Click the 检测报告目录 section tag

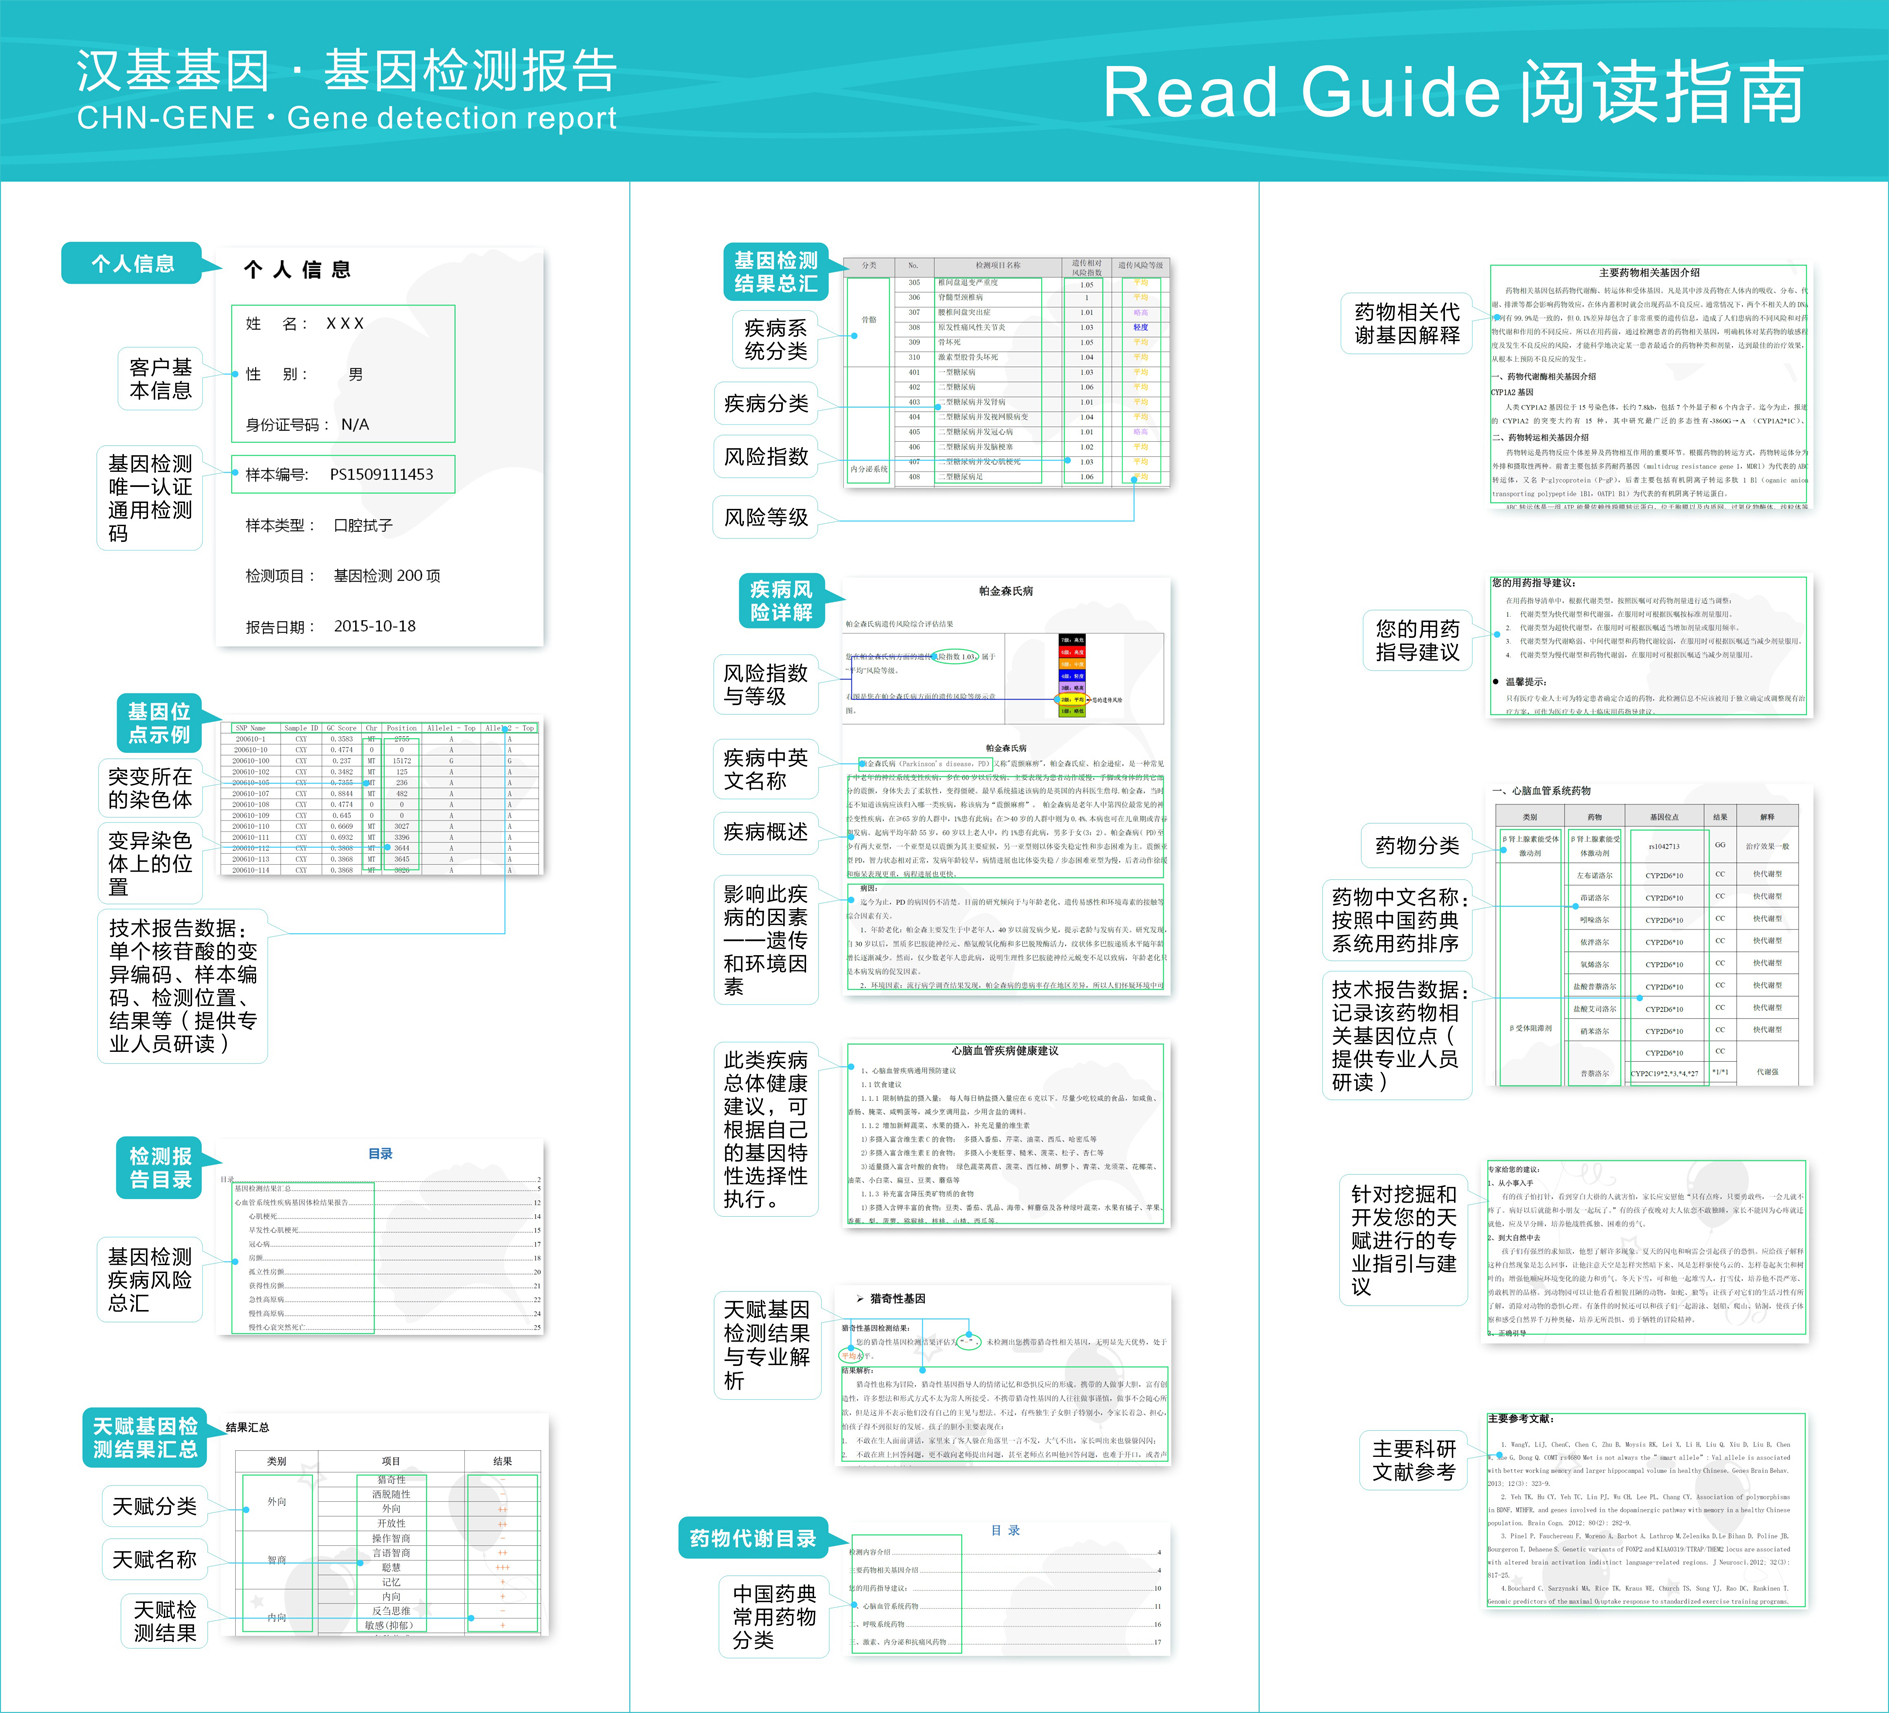159,1168
